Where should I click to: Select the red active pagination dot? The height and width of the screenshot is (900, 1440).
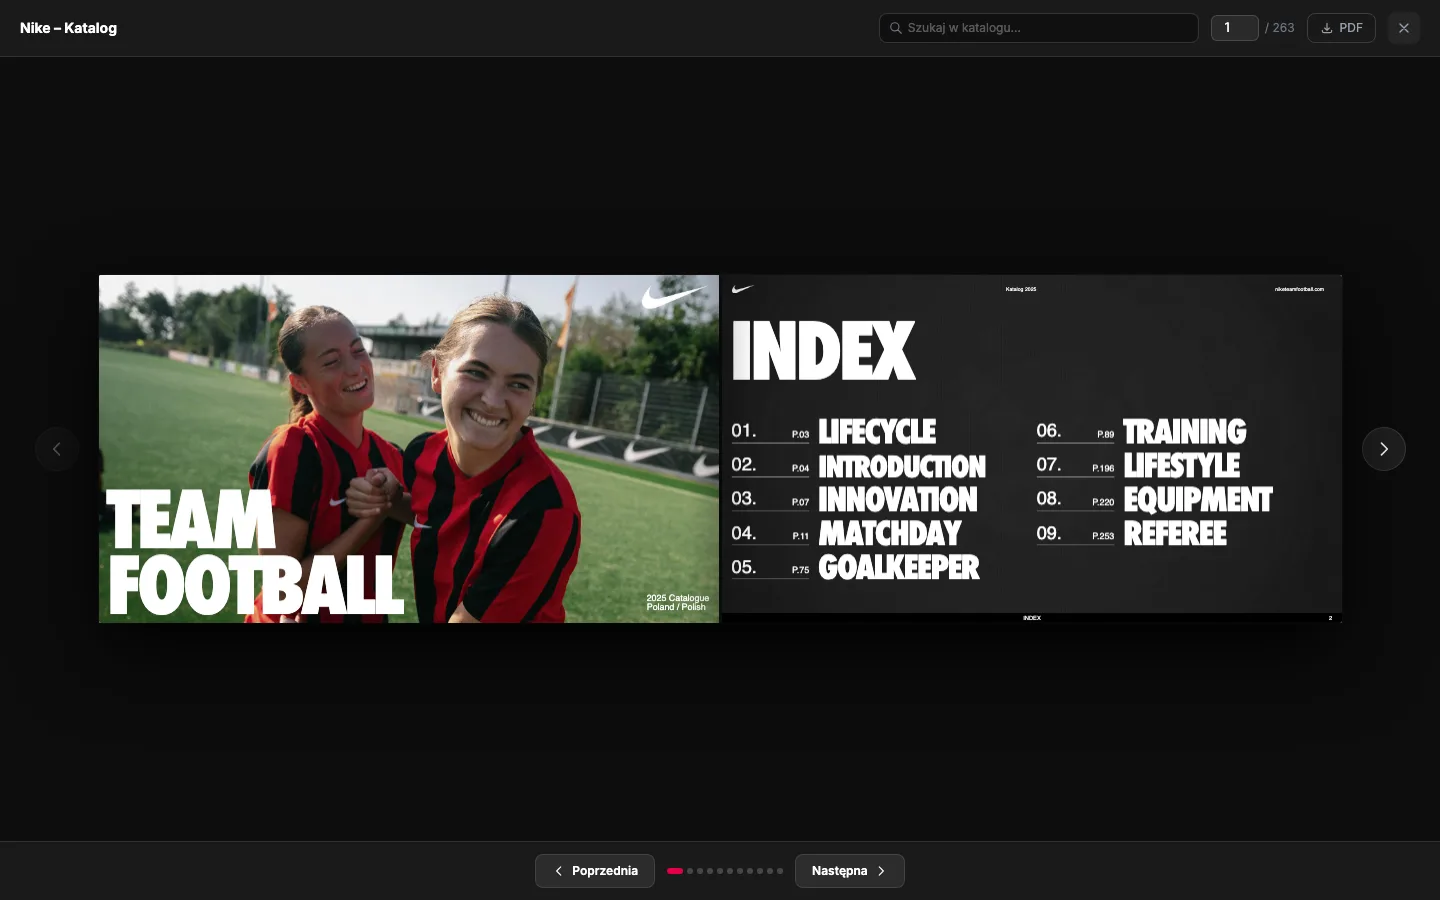coord(675,871)
